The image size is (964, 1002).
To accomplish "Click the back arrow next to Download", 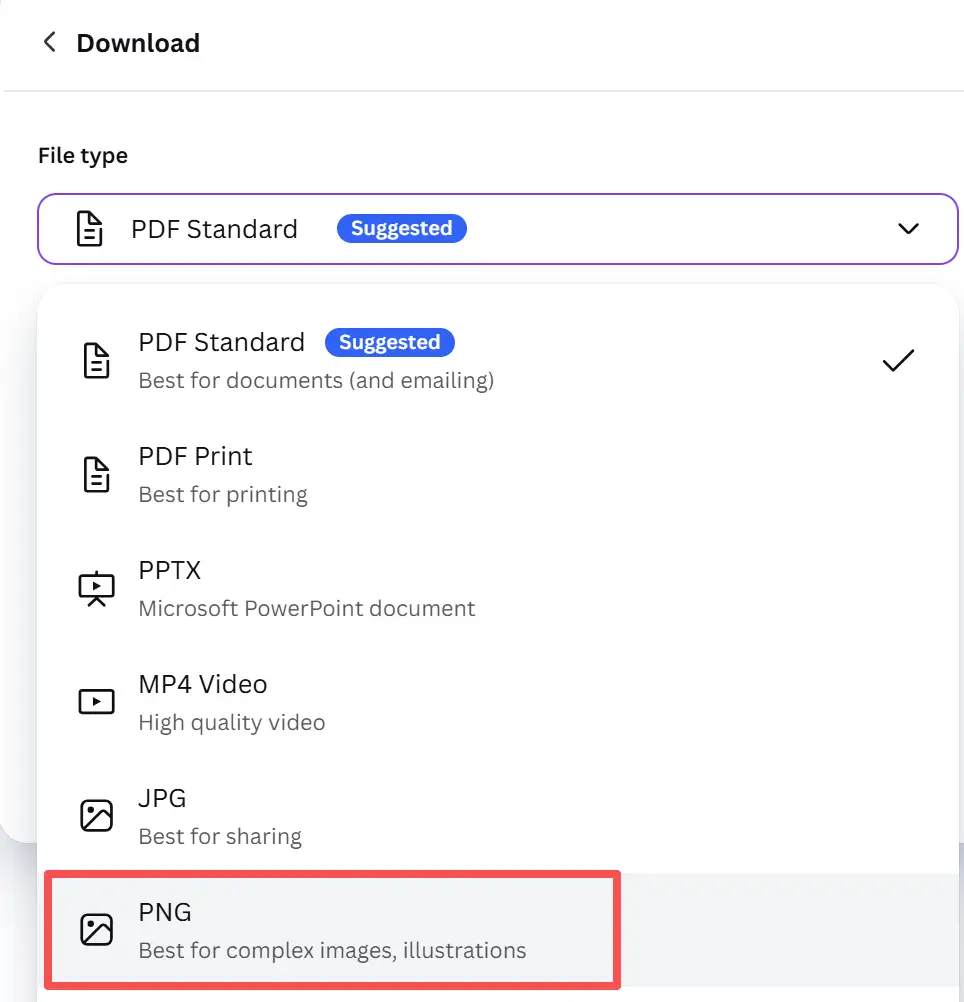I will coord(49,43).
